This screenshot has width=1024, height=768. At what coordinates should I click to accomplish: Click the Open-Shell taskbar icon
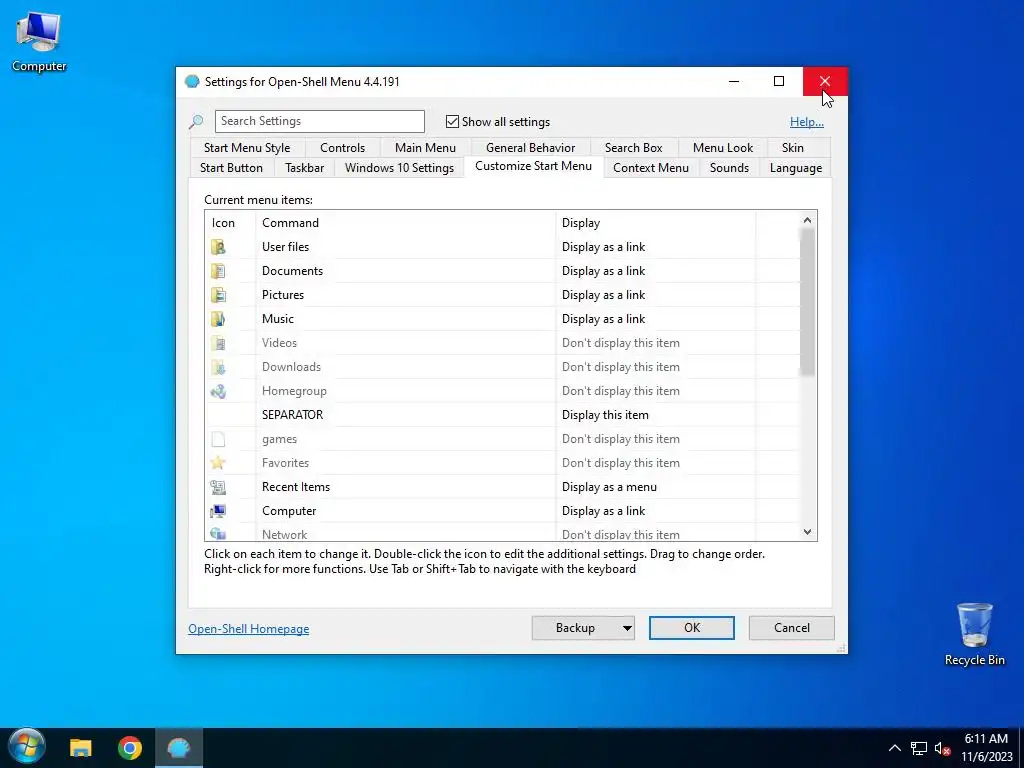(x=178, y=748)
